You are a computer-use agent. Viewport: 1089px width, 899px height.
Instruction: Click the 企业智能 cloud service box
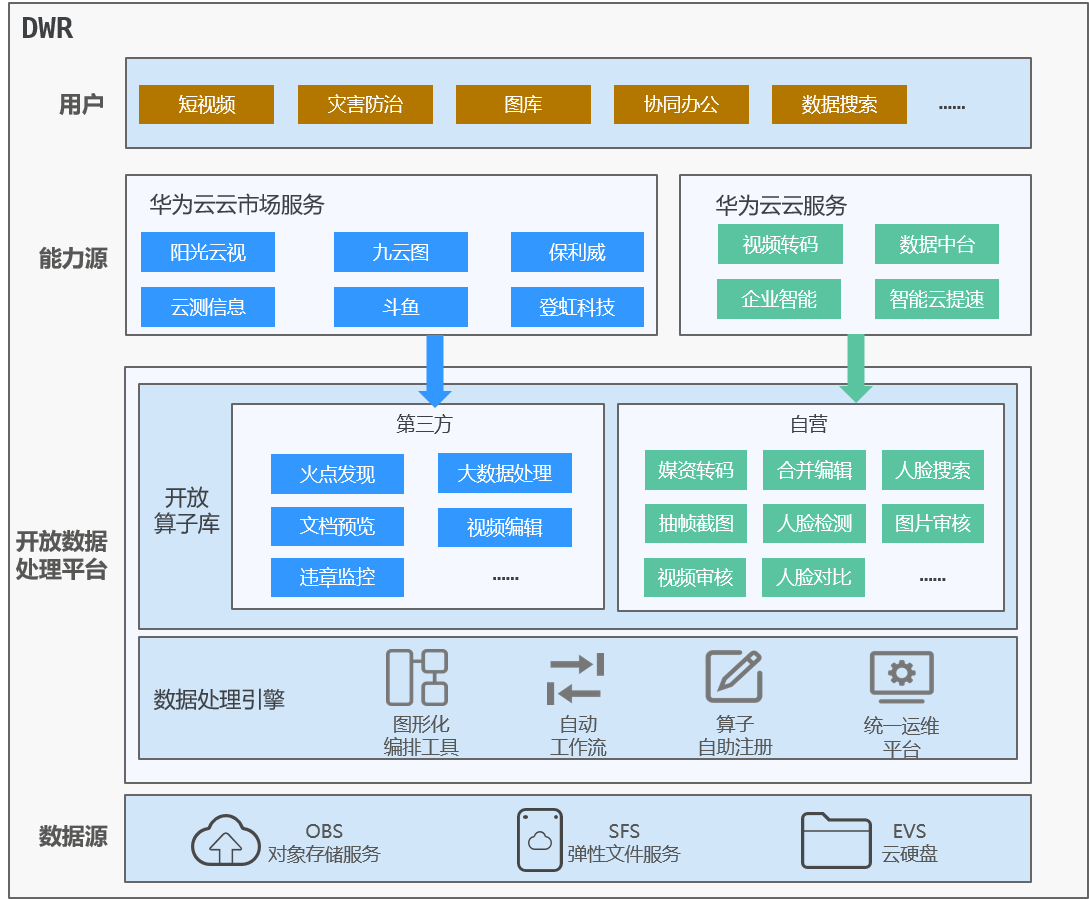[779, 299]
